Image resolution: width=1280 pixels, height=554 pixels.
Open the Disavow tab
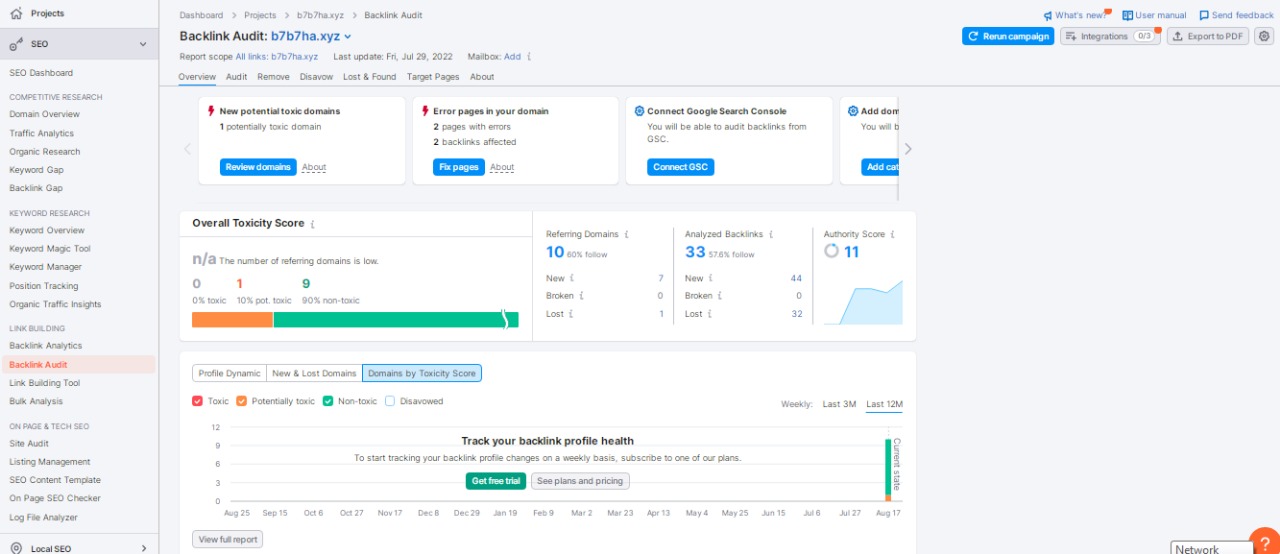316,77
